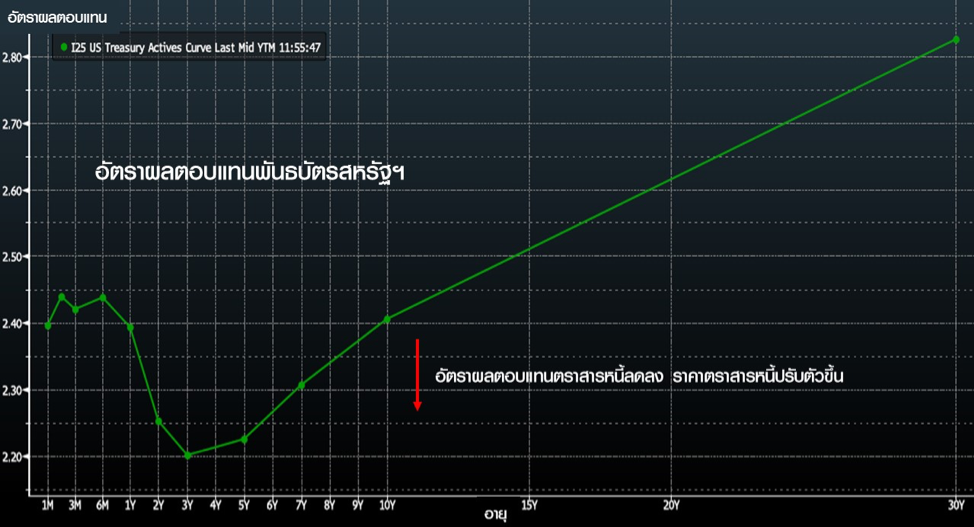Click the 1Y data point marker
Image resolution: width=974 pixels, height=527 pixels.
(130, 327)
